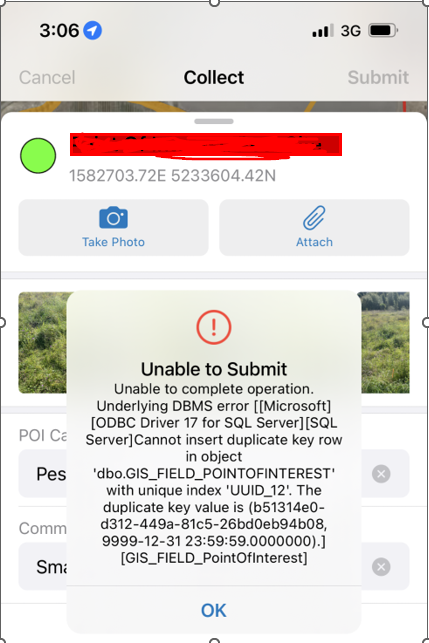Tap Cancel in the Collect header
Viewport: 429px width, 643px height.
click(x=47, y=78)
